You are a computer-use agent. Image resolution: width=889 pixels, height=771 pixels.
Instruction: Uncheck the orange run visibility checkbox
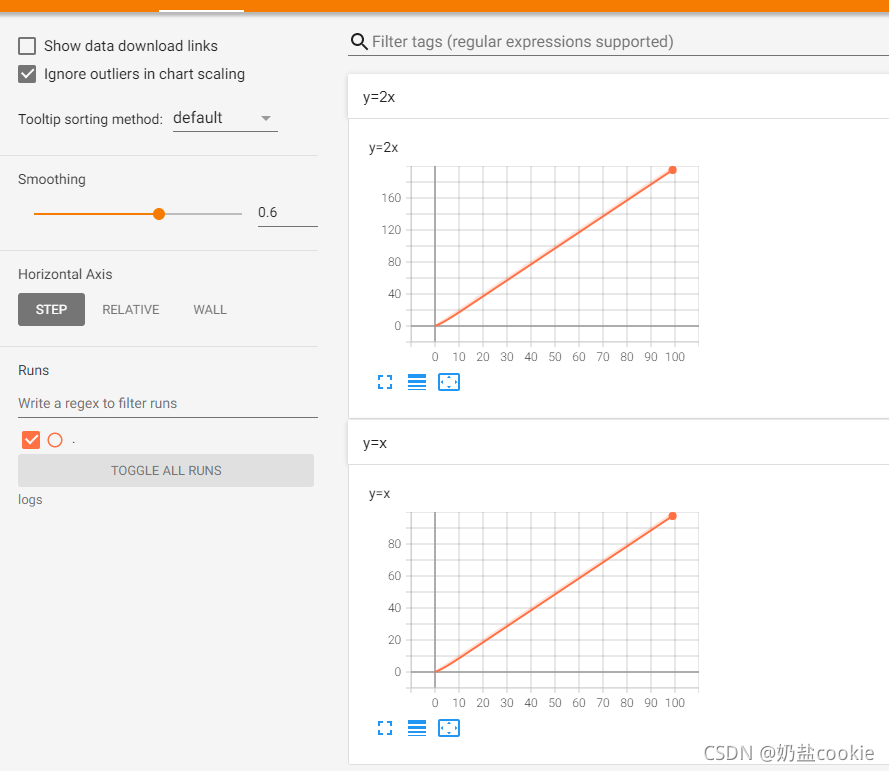click(31, 440)
